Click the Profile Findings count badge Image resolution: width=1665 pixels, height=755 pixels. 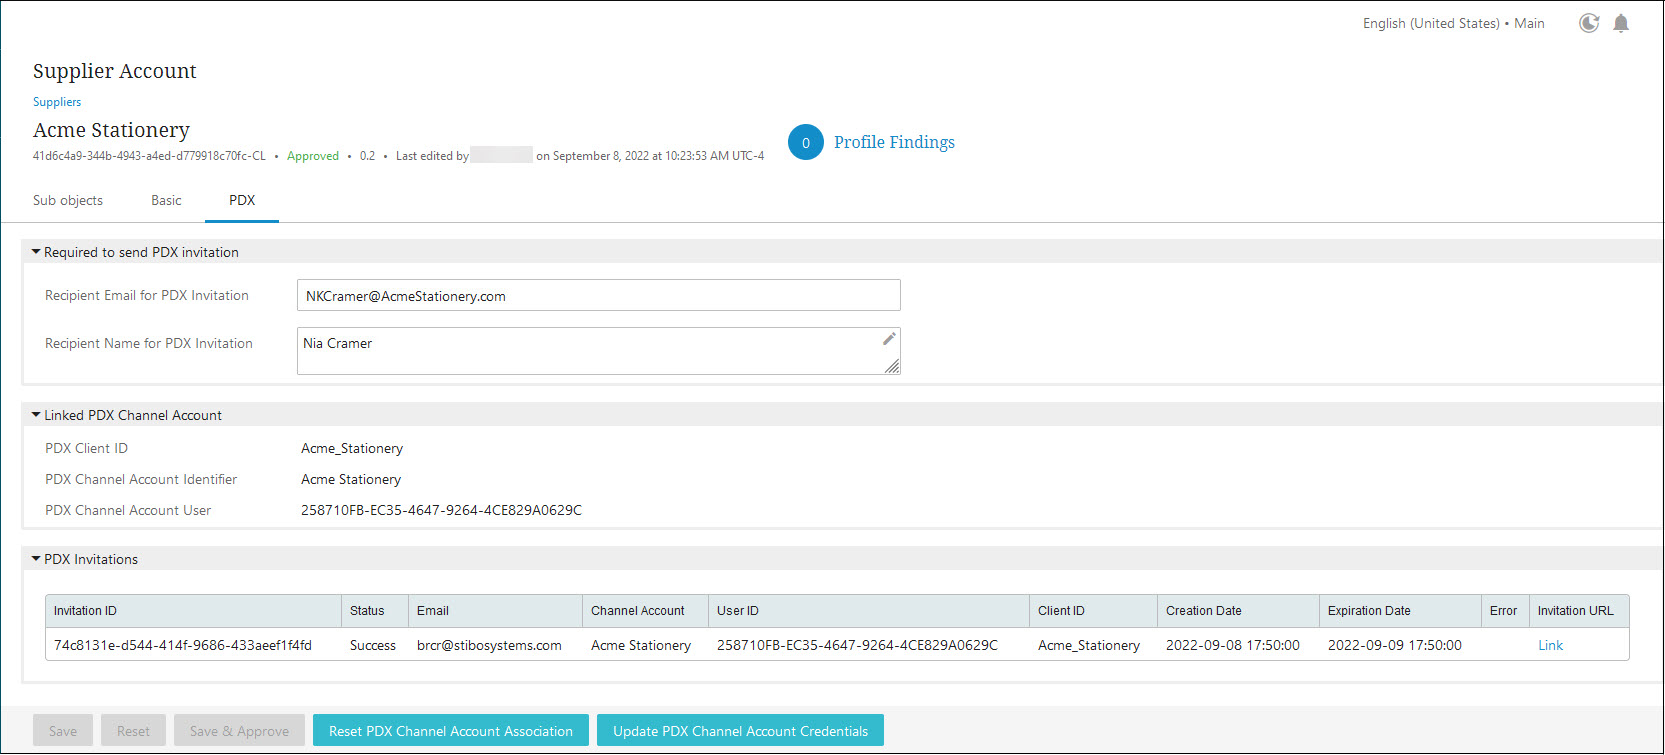coord(805,142)
